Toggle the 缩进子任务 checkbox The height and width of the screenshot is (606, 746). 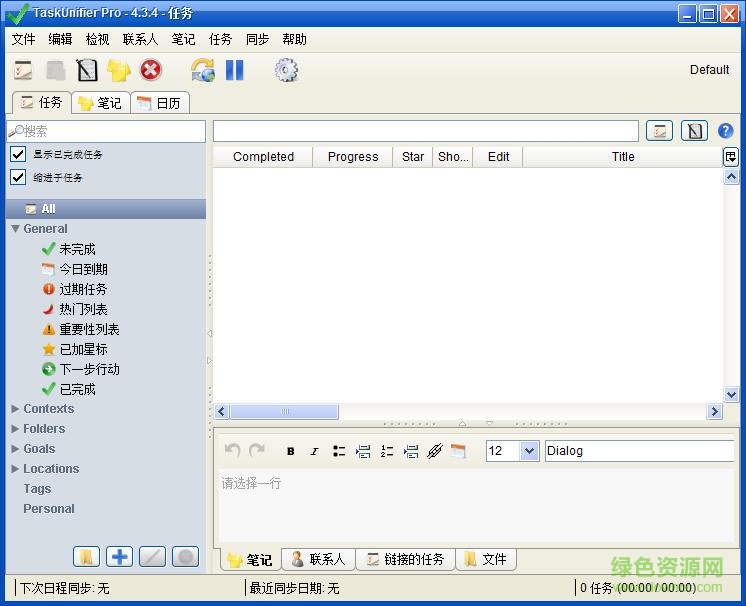(x=18, y=177)
